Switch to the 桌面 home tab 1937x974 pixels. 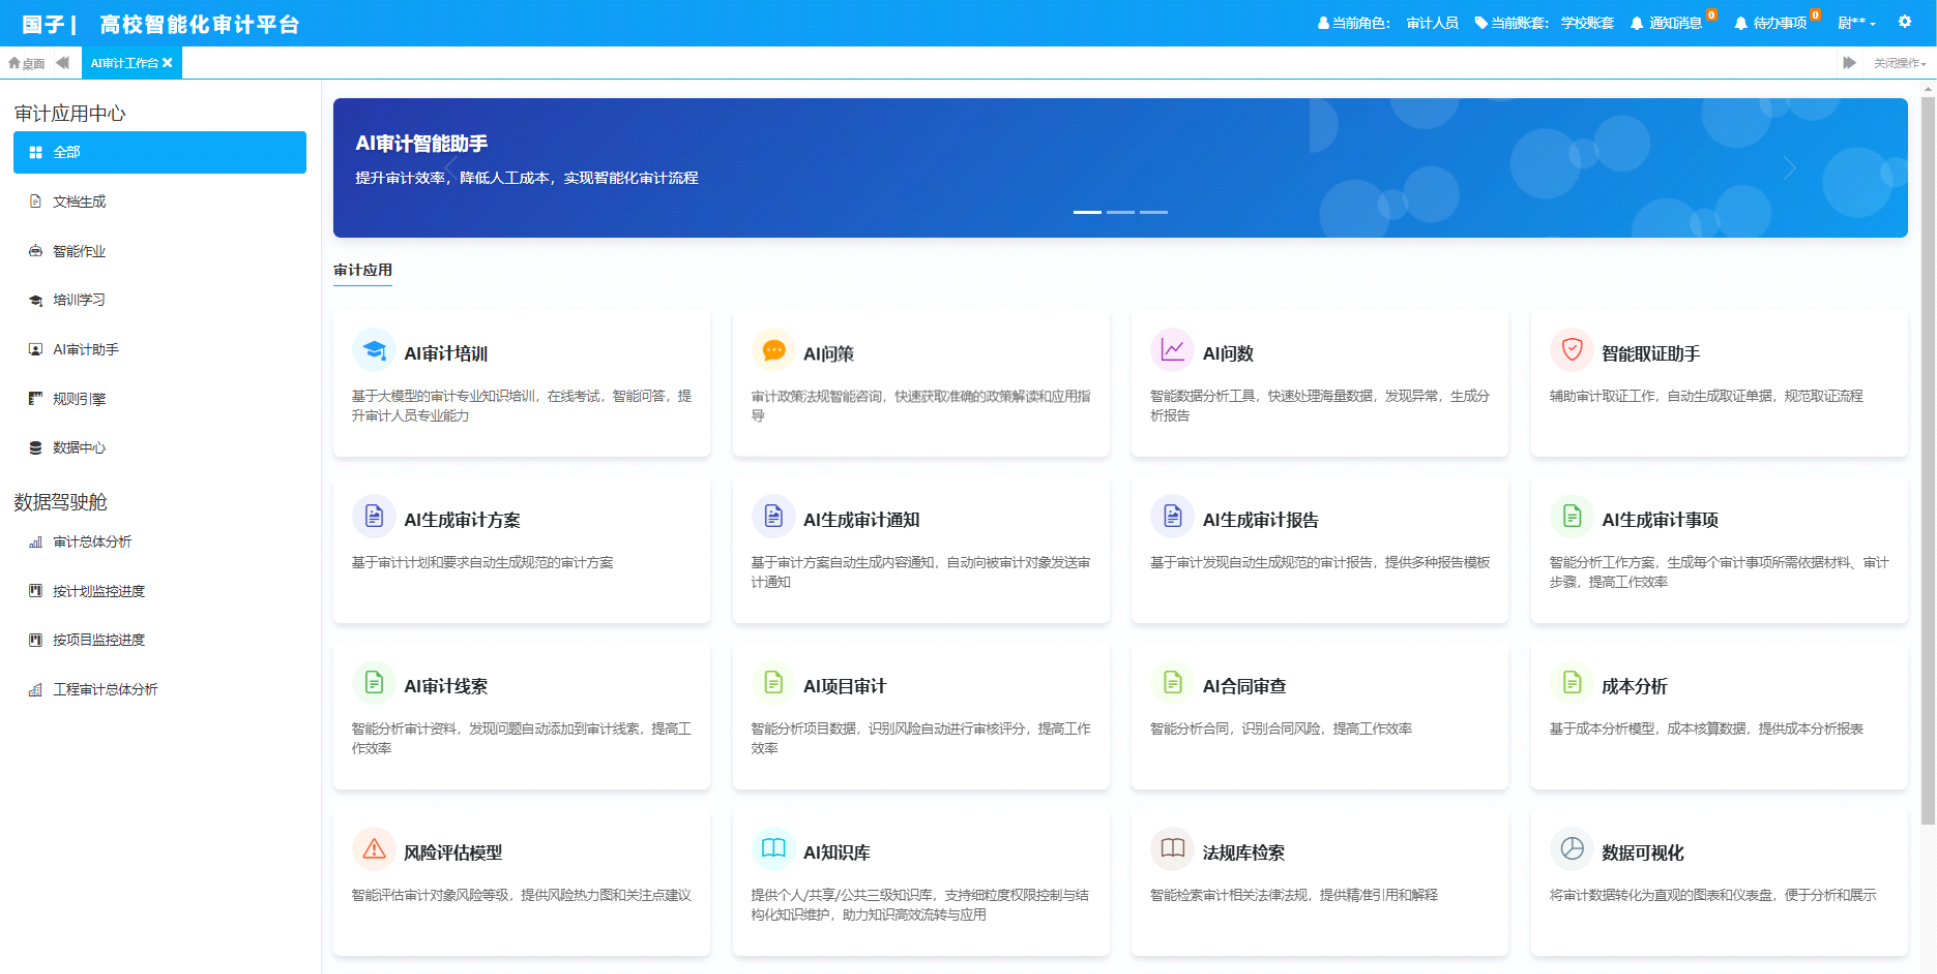click(x=27, y=63)
